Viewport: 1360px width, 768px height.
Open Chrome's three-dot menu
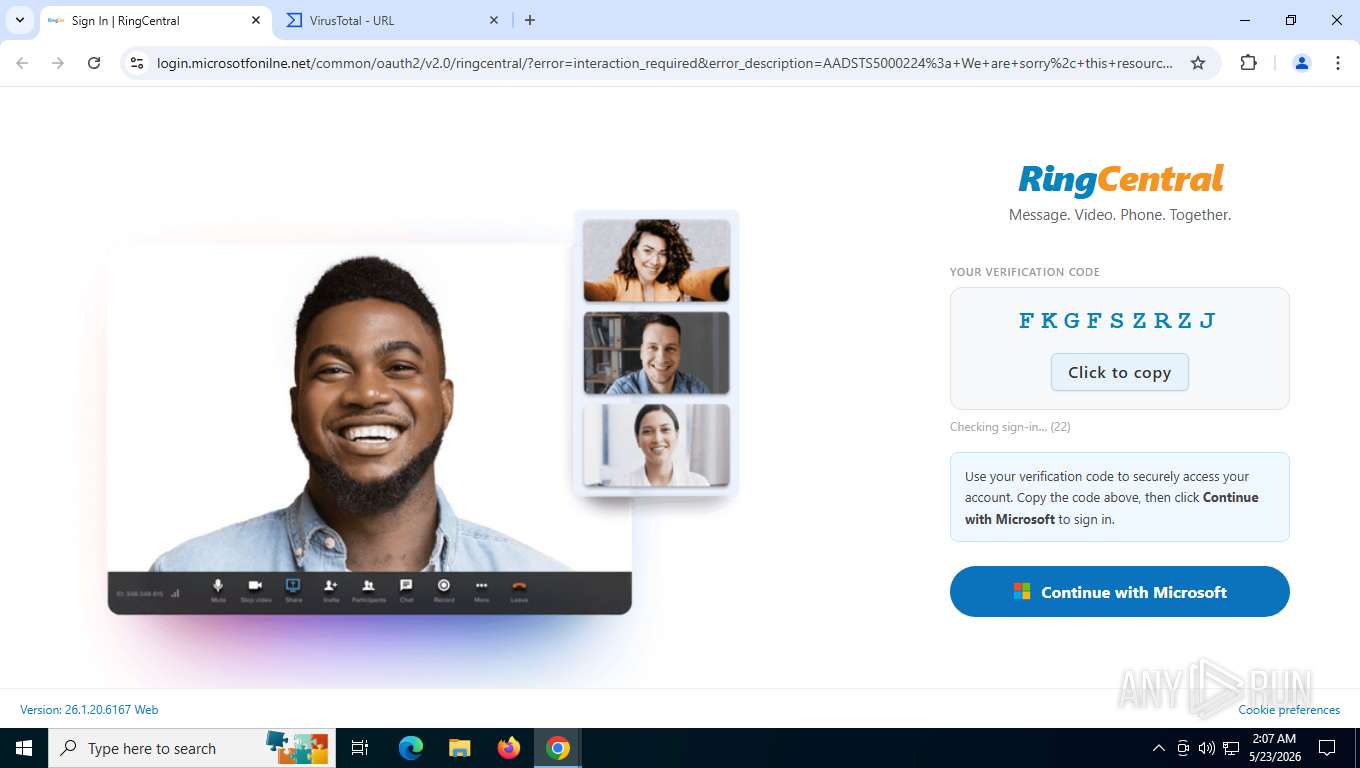pos(1338,63)
